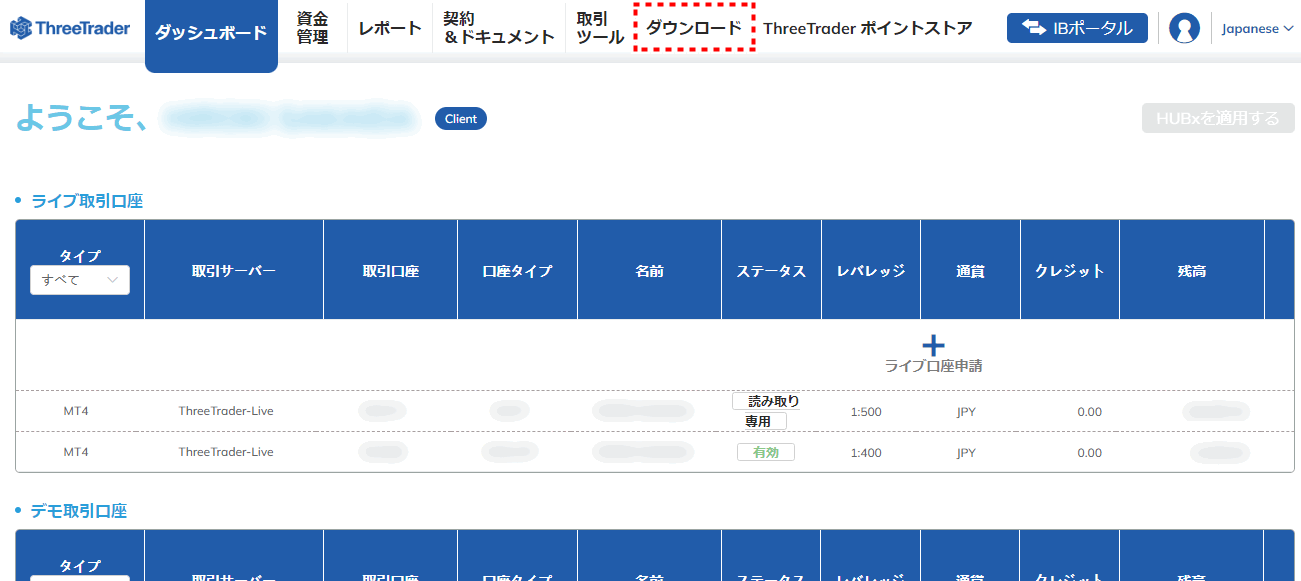
Task: Click the 0.00 credit in the 1:400 row
Action: (x=1090, y=452)
